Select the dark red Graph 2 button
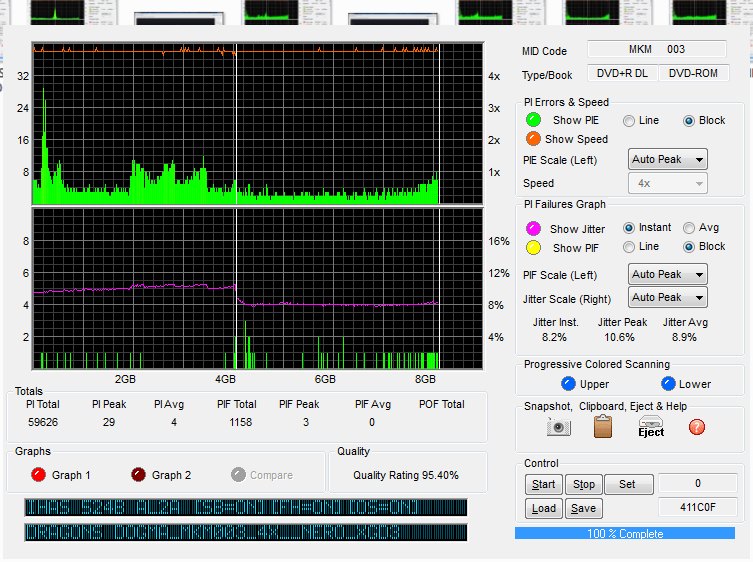The height and width of the screenshot is (562, 753). click(x=138, y=475)
